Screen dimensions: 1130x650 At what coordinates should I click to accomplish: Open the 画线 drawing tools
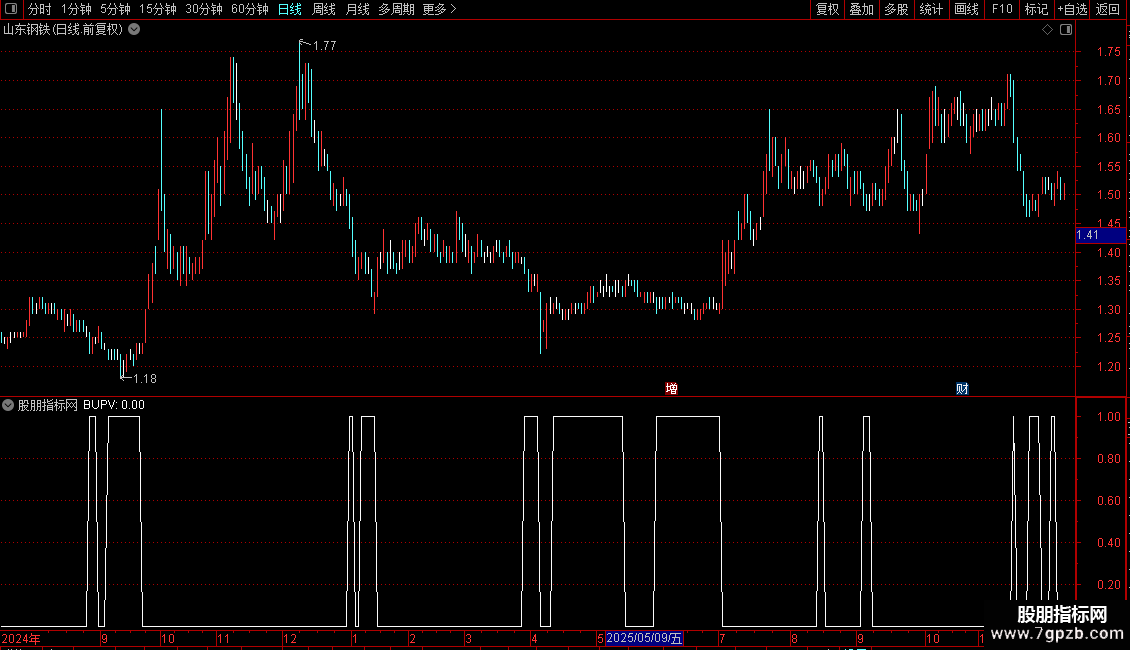(x=966, y=9)
